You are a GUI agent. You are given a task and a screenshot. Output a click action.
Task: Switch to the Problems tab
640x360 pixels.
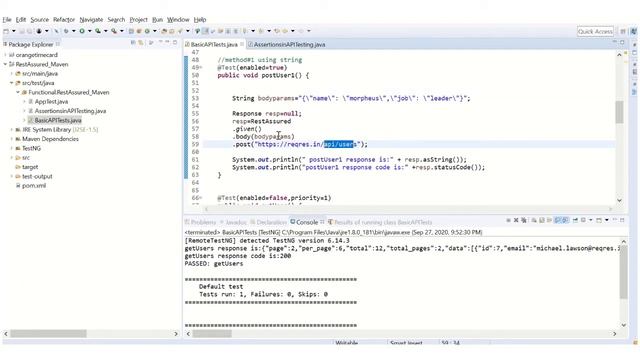point(200,222)
